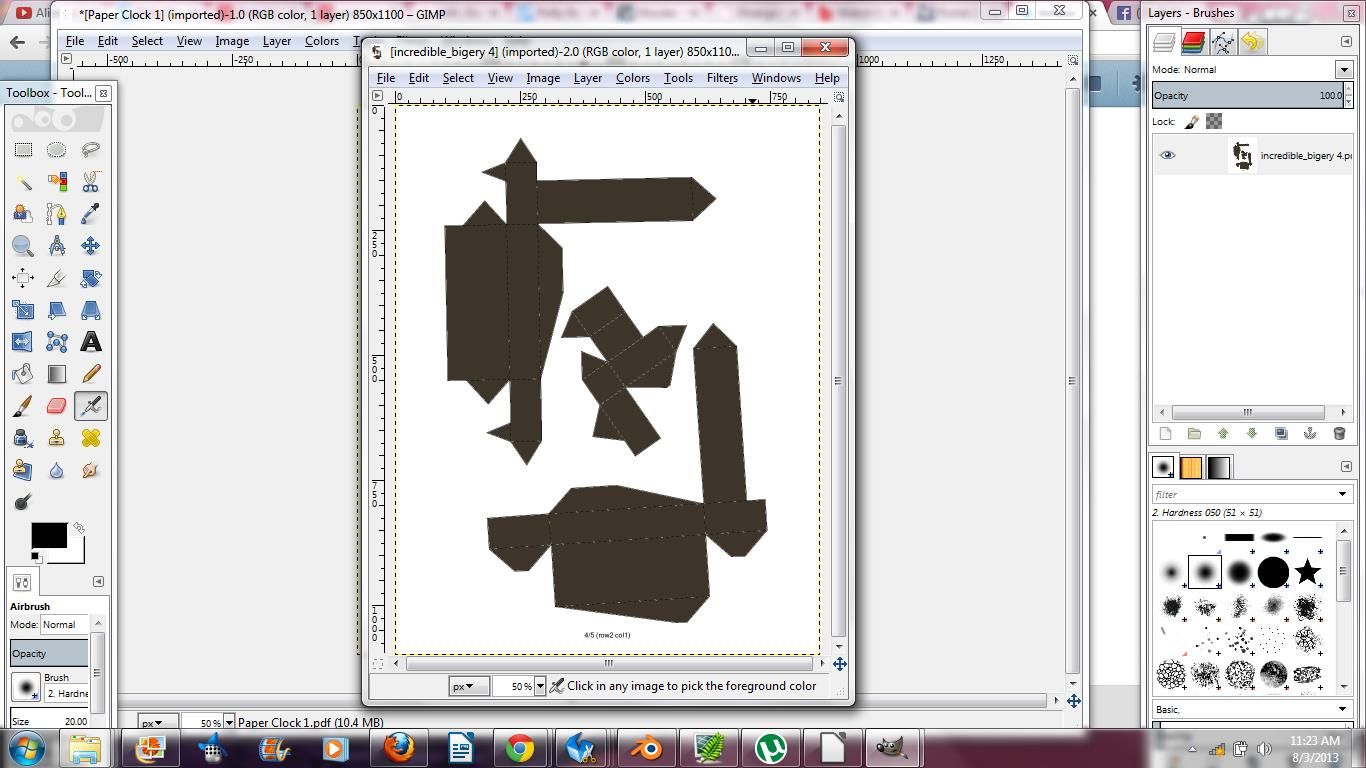Choose the Text tool
Image resolution: width=1366 pixels, height=768 pixels.
pyautogui.click(x=90, y=342)
